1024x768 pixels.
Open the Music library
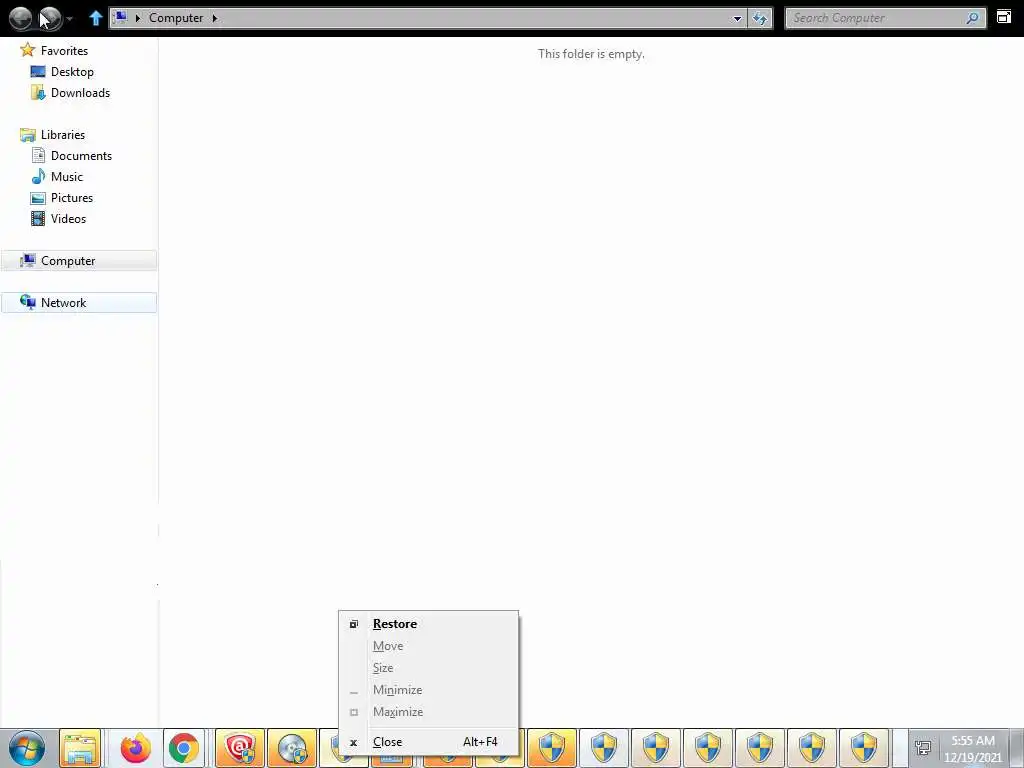[x=67, y=176]
